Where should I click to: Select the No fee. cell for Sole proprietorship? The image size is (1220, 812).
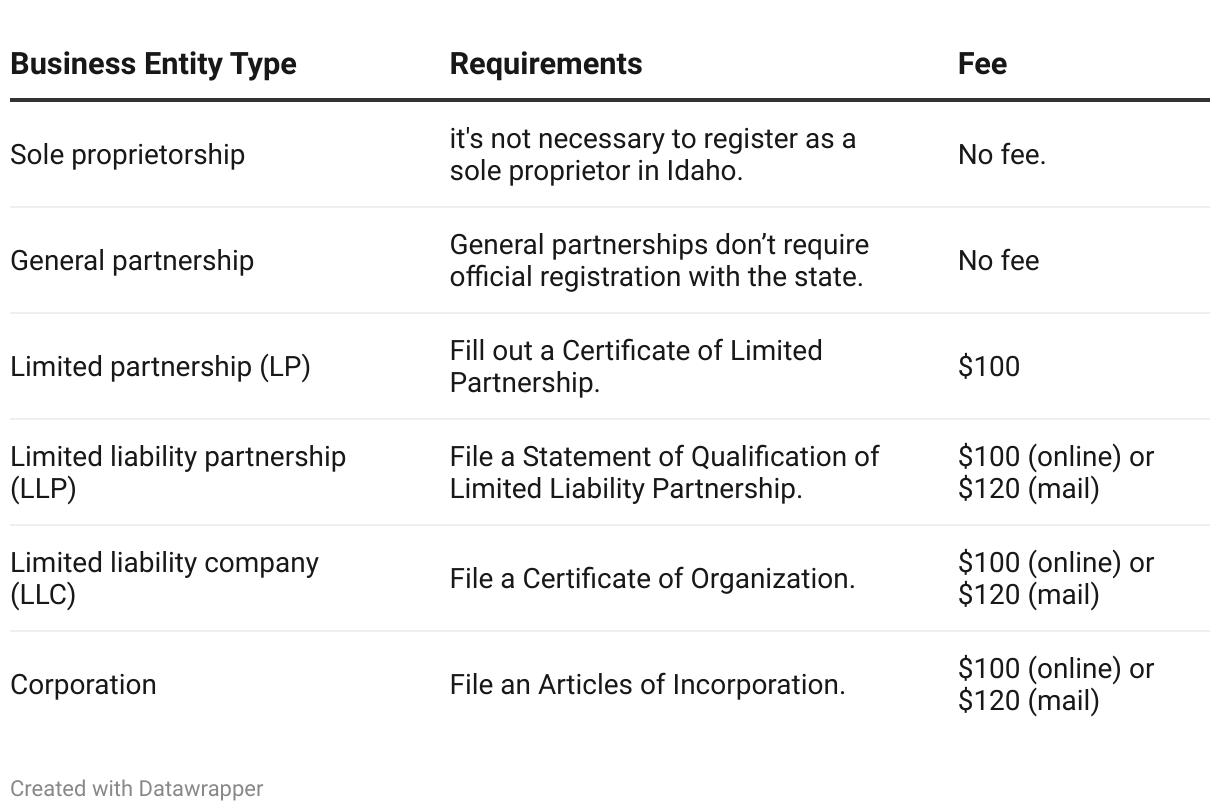point(1002,155)
